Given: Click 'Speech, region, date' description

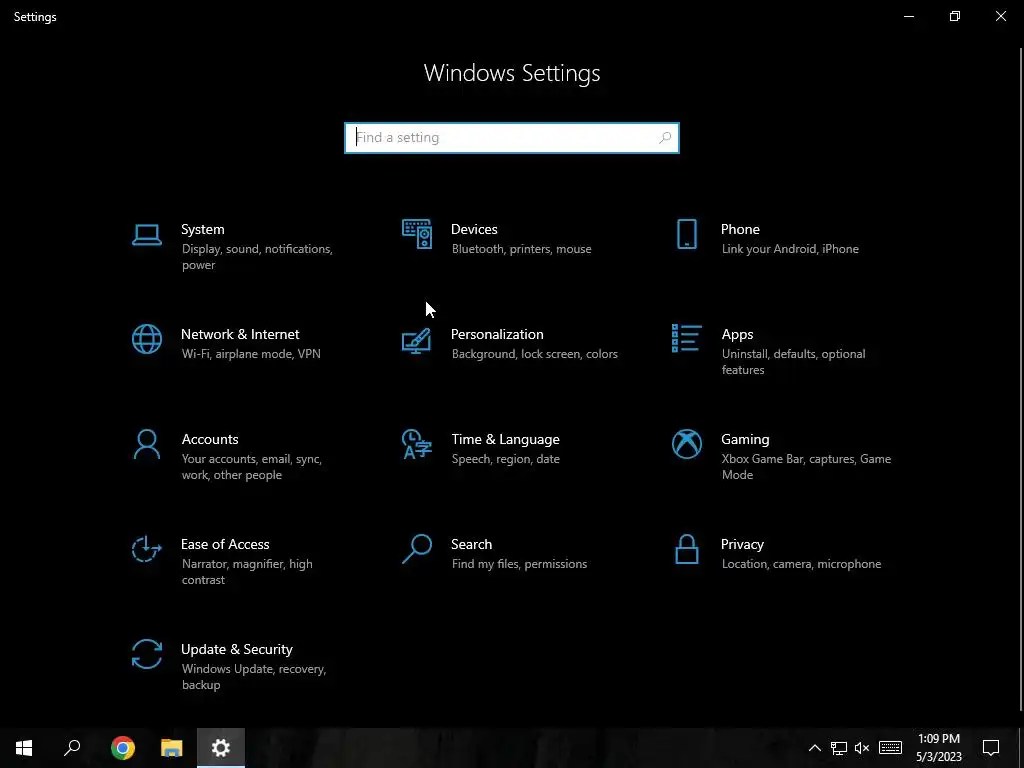Looking at the screenshot, I should point(505,459).
